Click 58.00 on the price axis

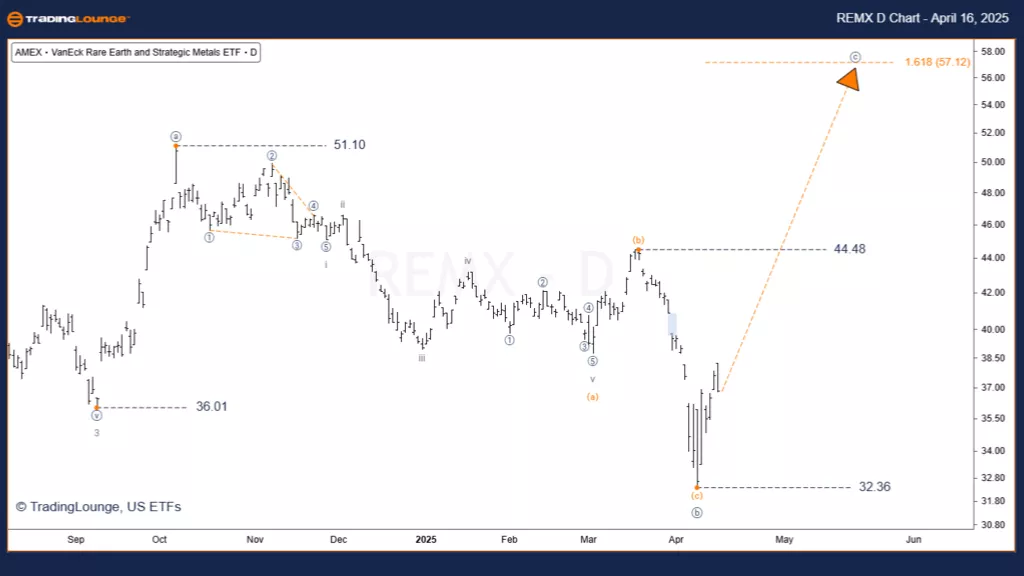coord(993,51)
